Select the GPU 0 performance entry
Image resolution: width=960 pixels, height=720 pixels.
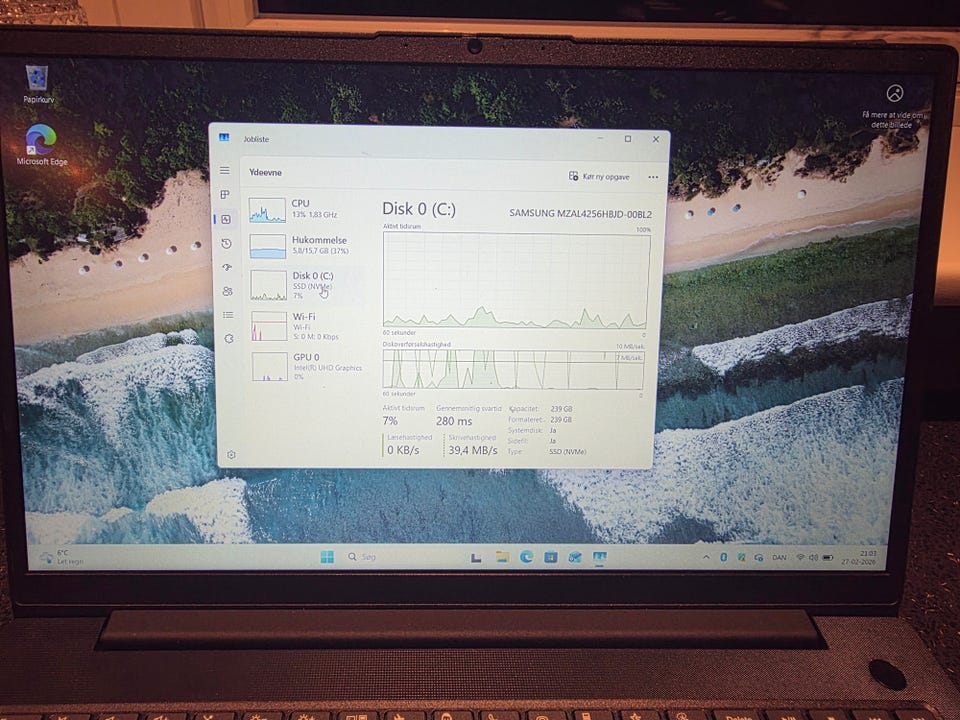pyautogui.click(x=307, y=366)
